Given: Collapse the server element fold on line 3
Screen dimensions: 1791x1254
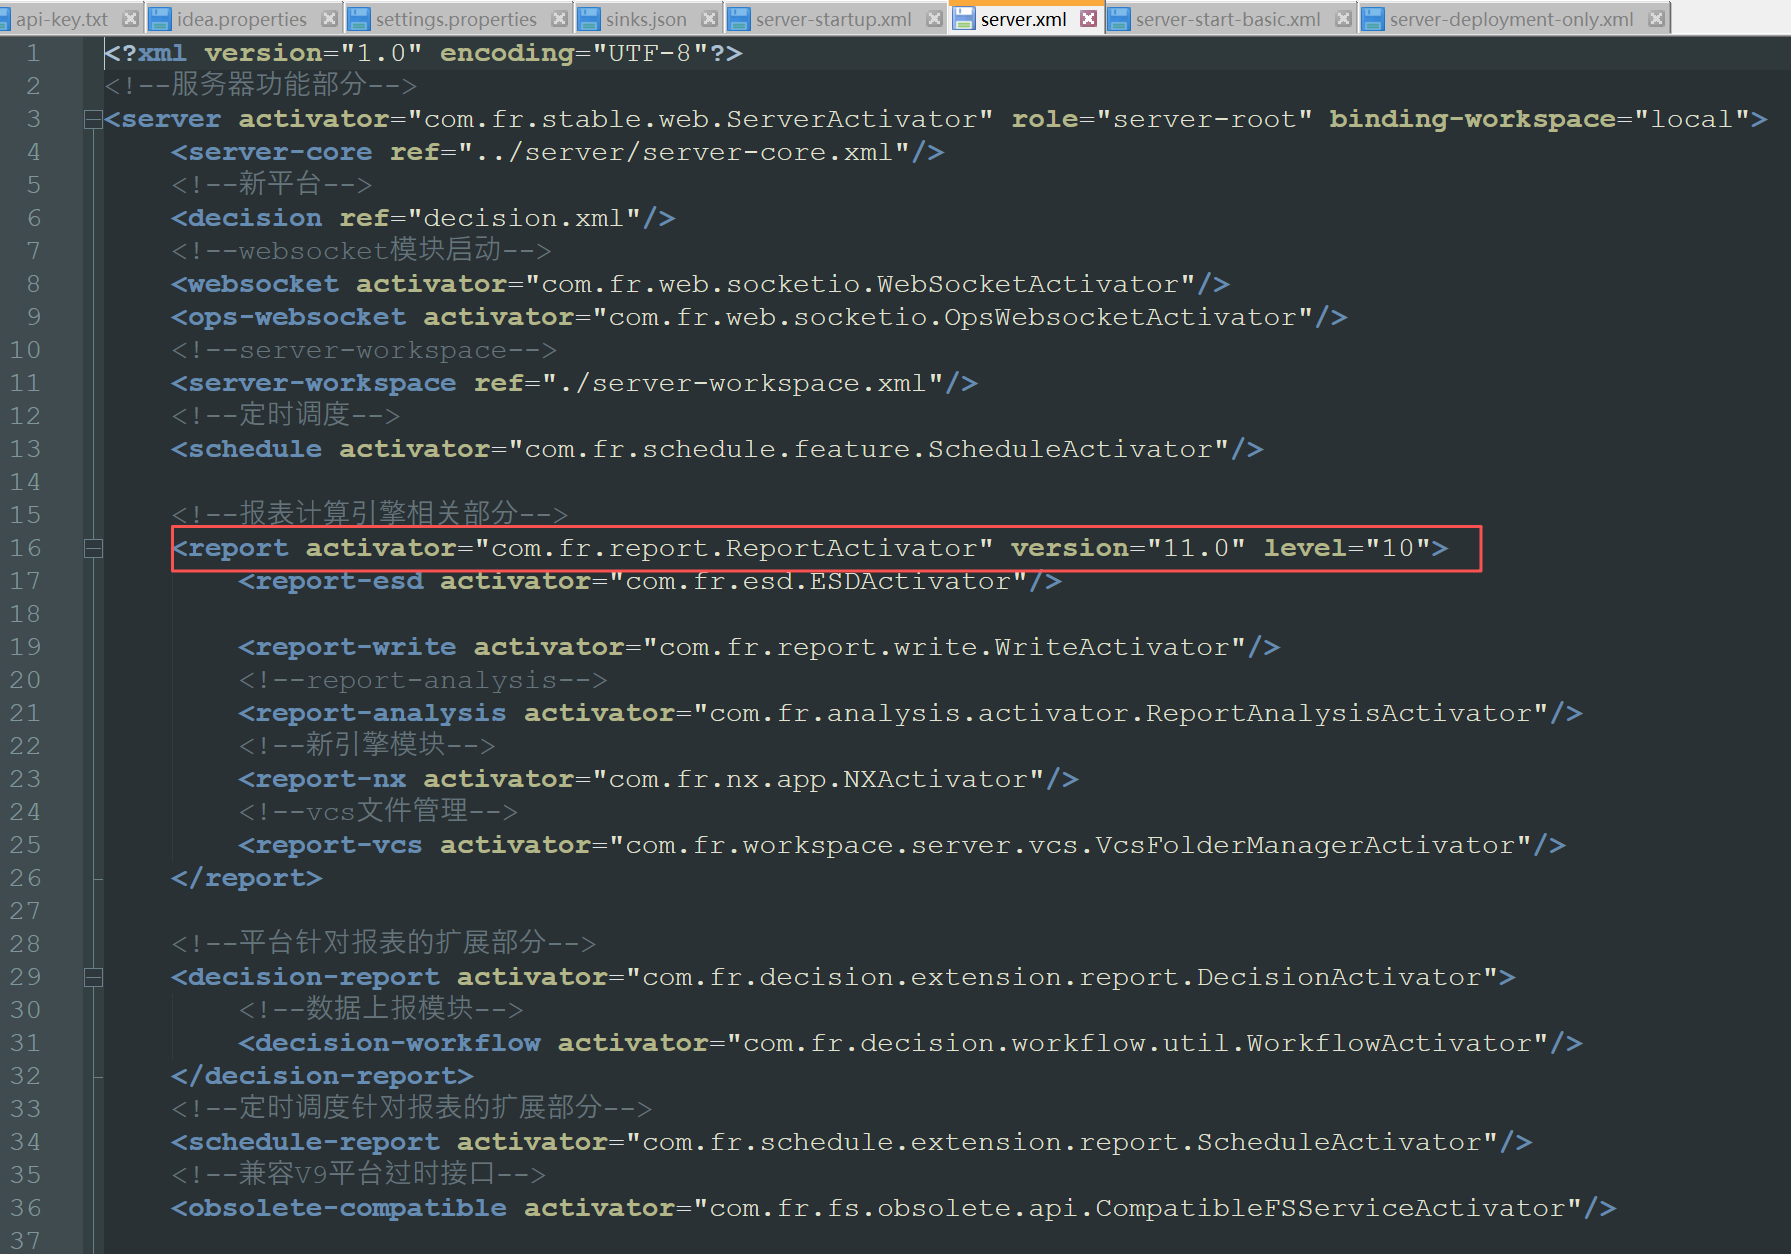Looking at the screenshot, I should pyautogui.click(x=93, y=120).
